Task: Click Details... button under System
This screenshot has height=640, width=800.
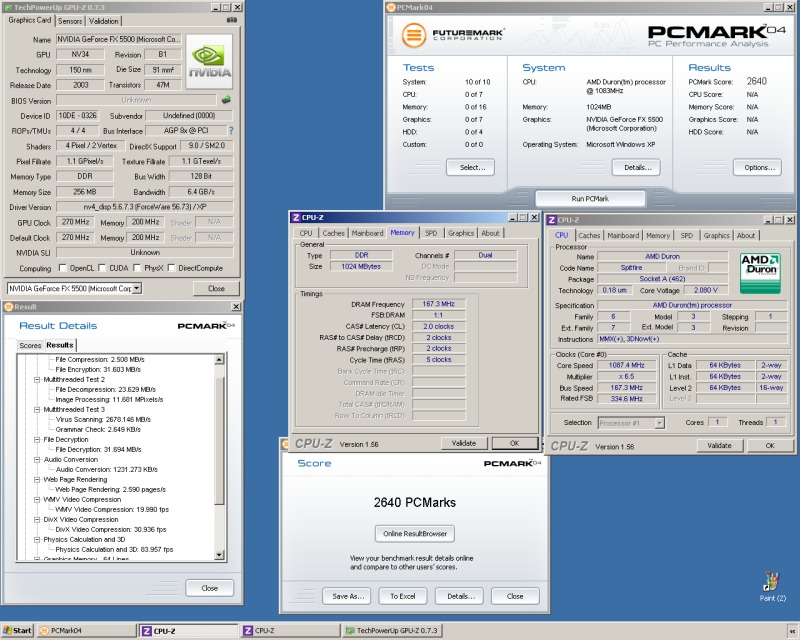Action: [636, 167]
